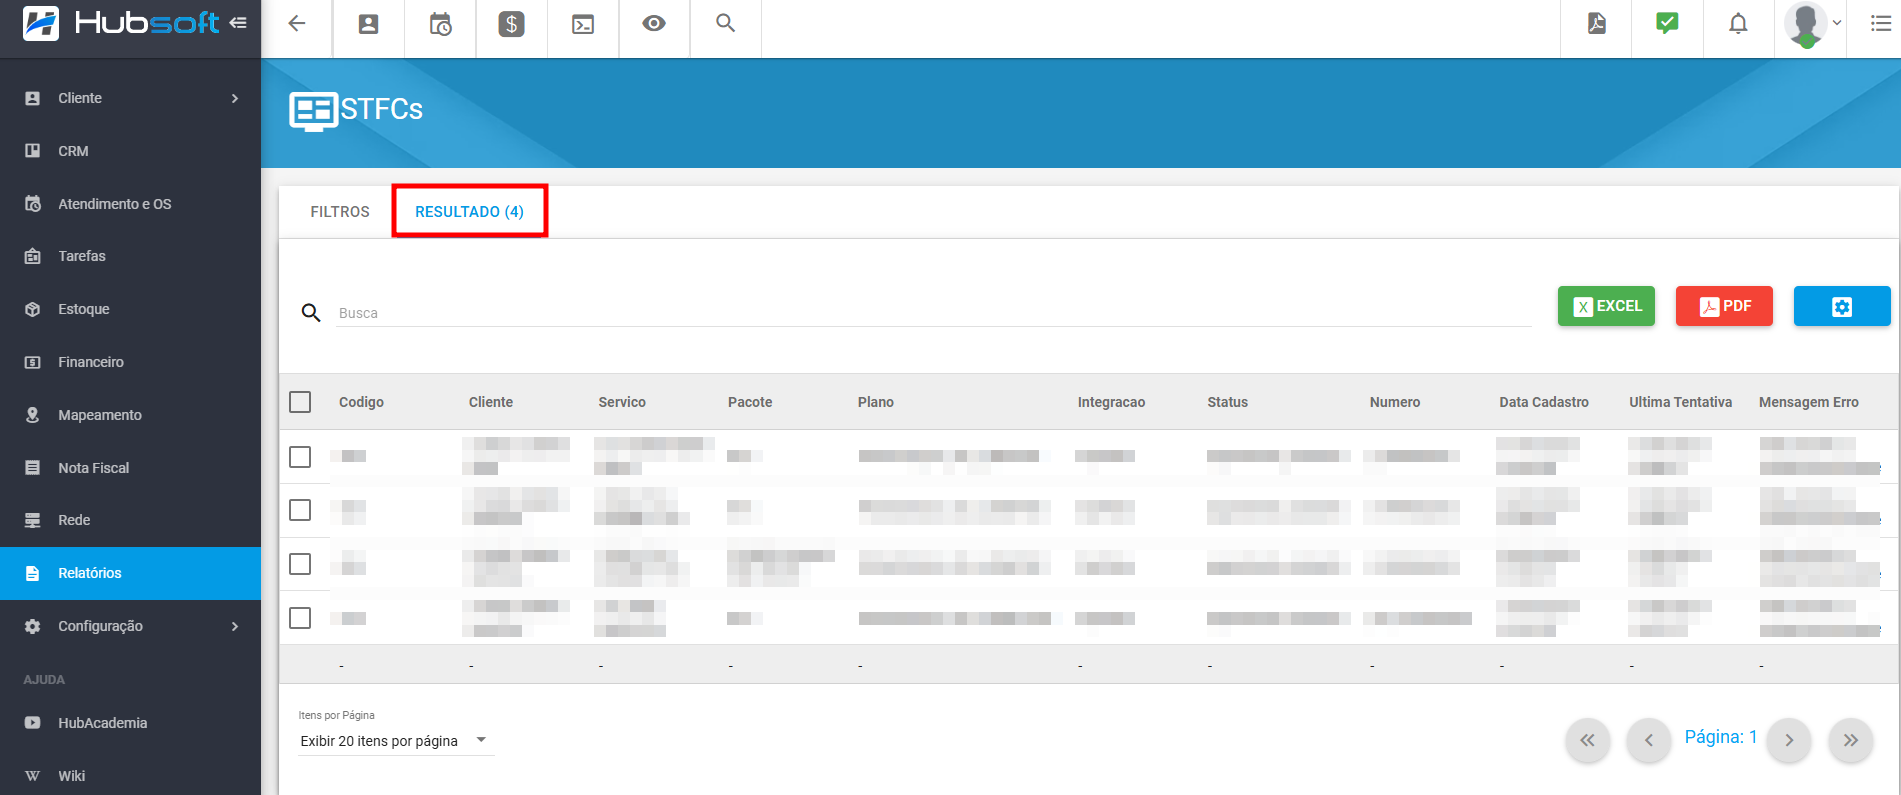Image resolution: width=1901 pixels, height=795 pixels.
Task: Sort by the Ultima Tentativa column header
Action: click(1680, 402)
